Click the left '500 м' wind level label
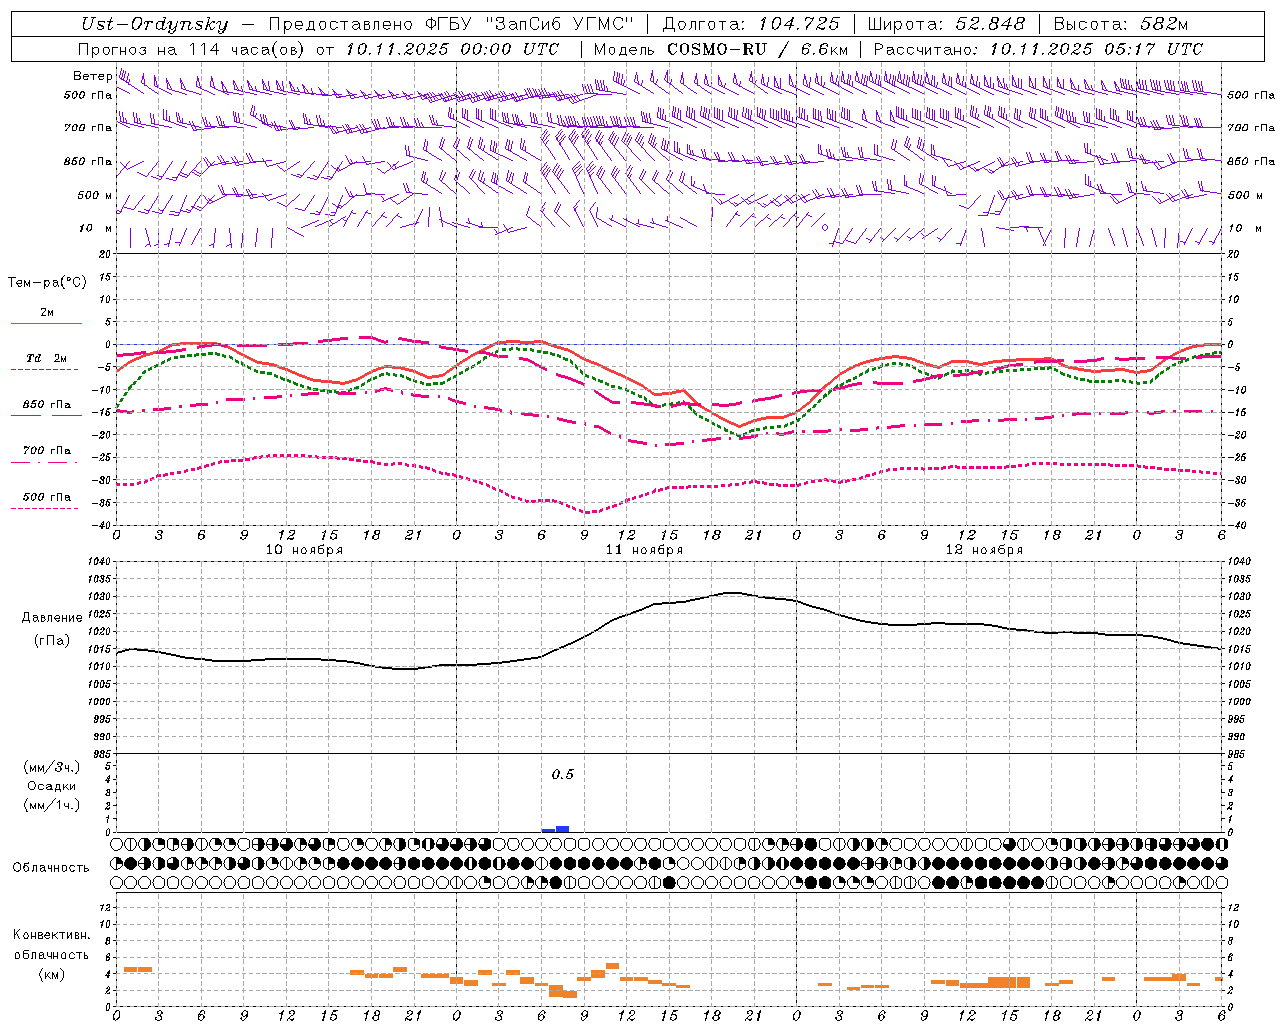1280x1024 pixels. point(96,195)
